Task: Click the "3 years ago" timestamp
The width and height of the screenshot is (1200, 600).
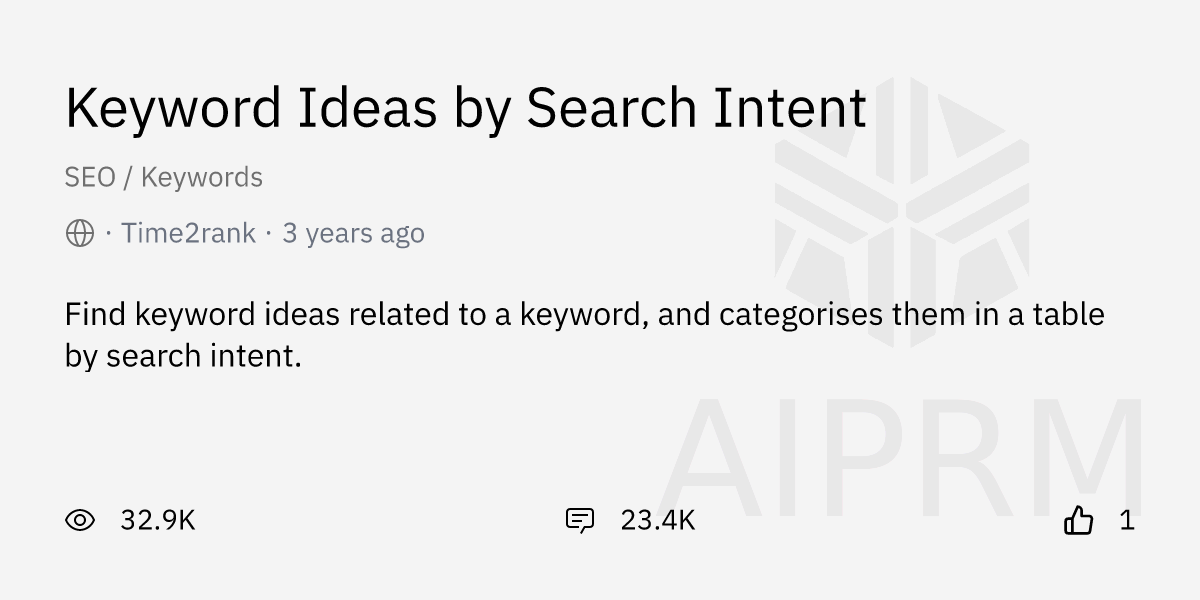Action: point(353,234)
